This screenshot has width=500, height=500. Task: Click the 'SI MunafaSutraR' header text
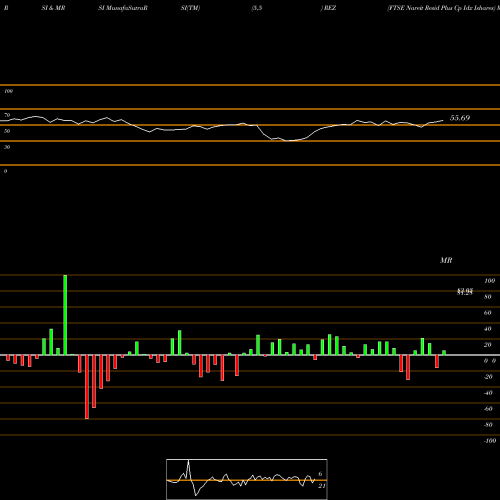[123, 8]
